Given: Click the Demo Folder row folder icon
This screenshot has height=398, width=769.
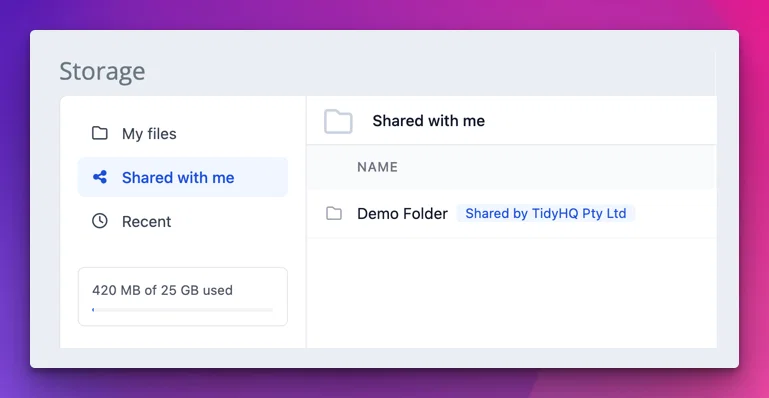Looking at the screenshot, I should pos(334,213).
